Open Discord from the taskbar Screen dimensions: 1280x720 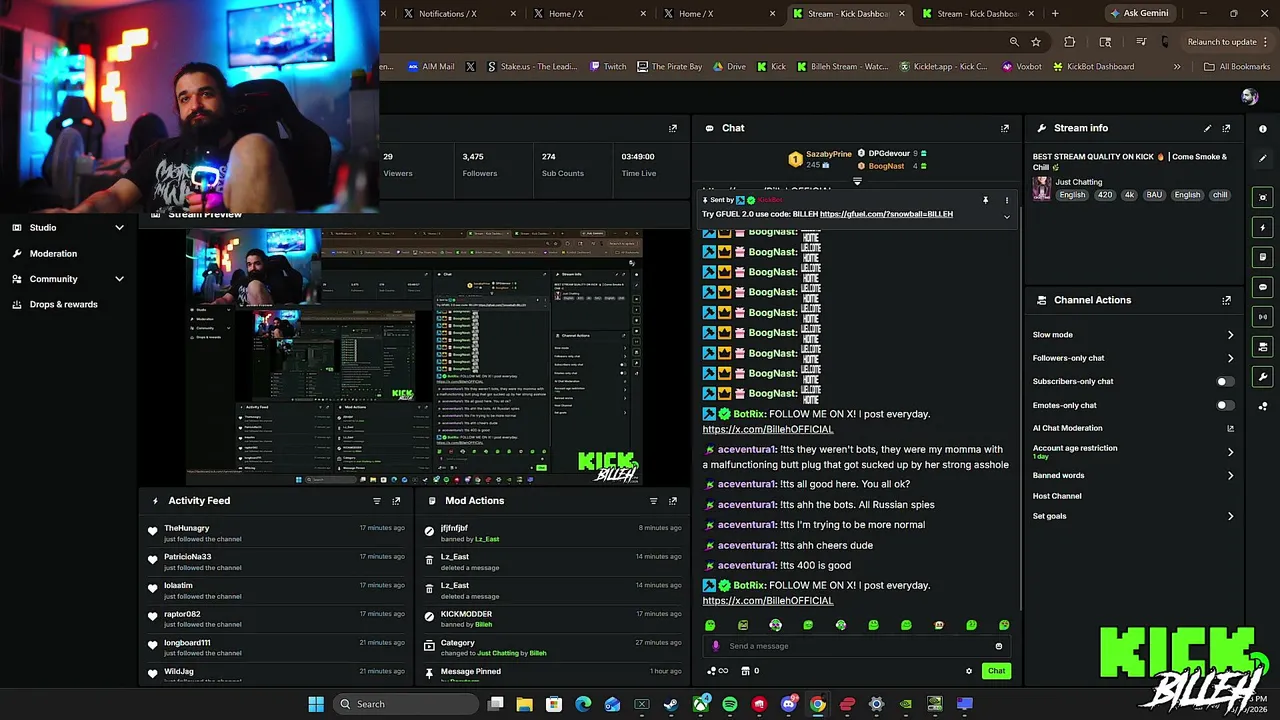point(789,704)
